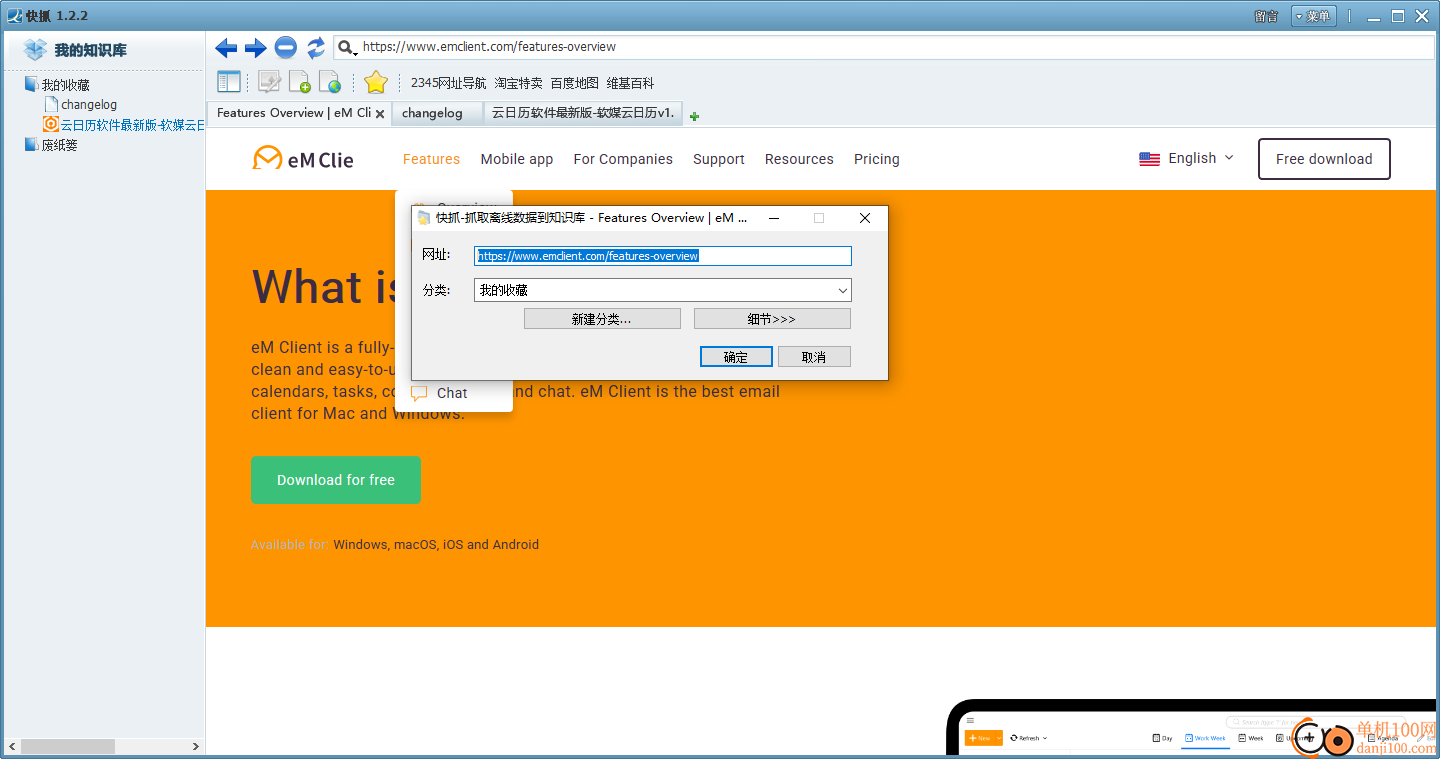Click the edit page pencil icon
This screenshot has height=759, width=1440.
(269, 82)
